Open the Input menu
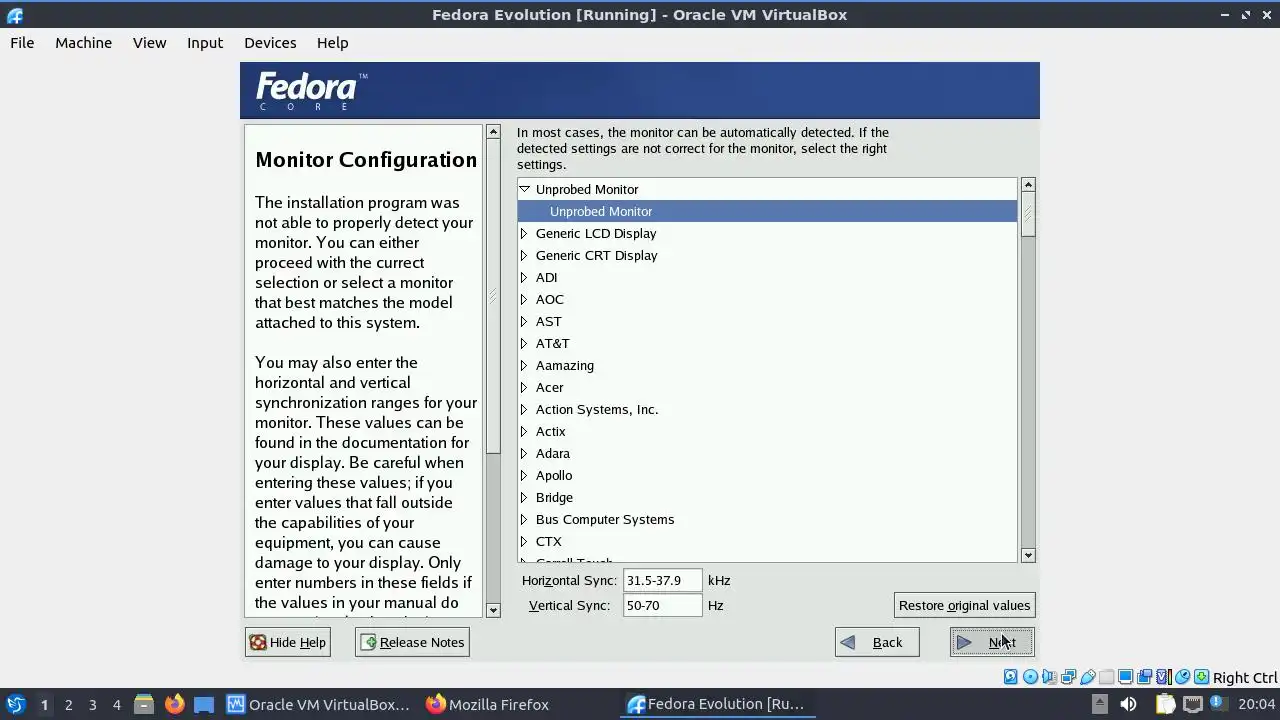 [205, 43]
